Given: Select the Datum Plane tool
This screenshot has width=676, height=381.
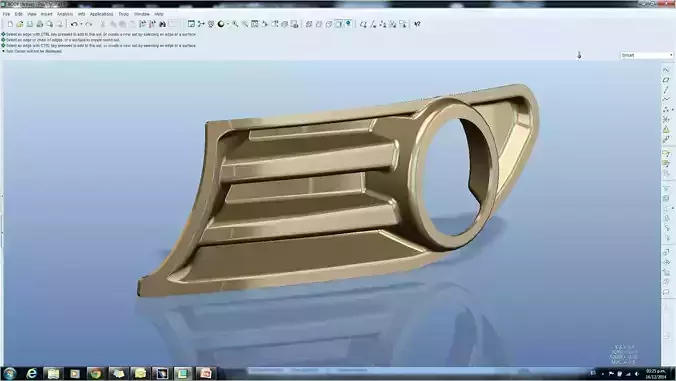Looking at the screenshot, I should click(666, 80).
